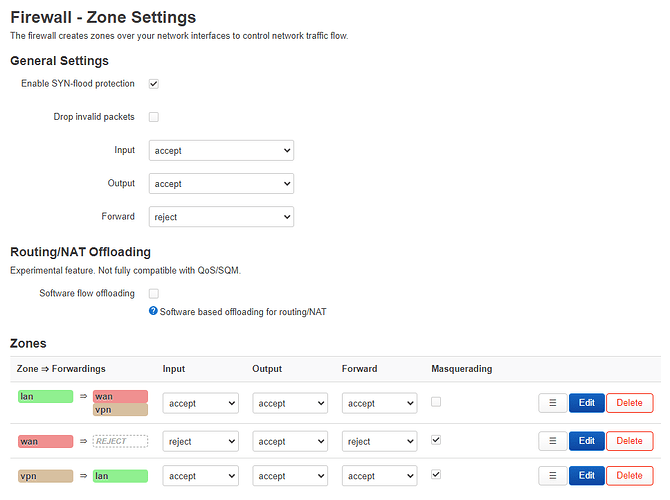The image size is (670, 500).
Task: Edit the vpn zone
Action: [x=586, y=476]
